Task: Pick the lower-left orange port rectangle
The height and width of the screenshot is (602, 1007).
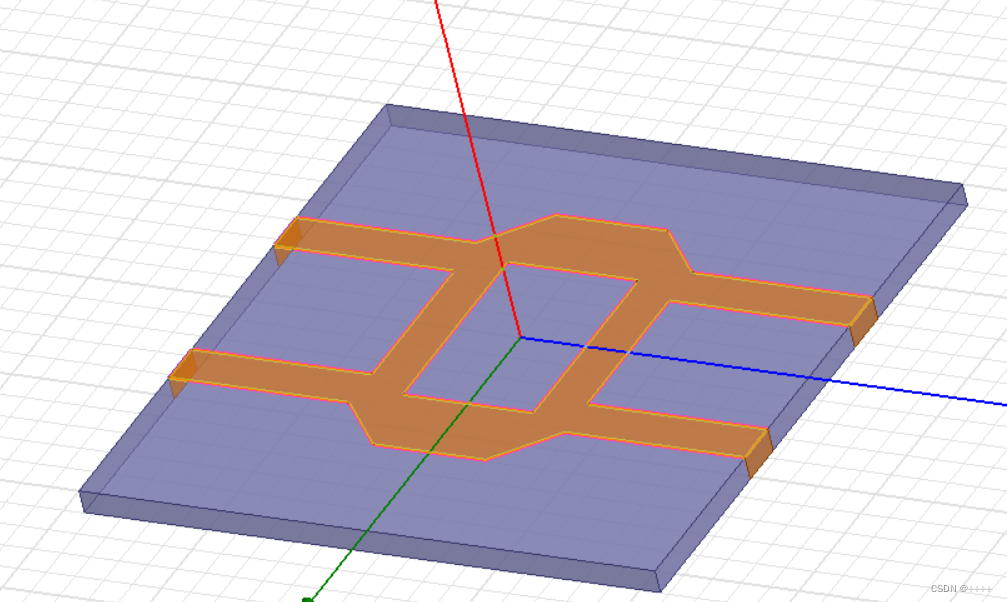Action: (183, 374)
